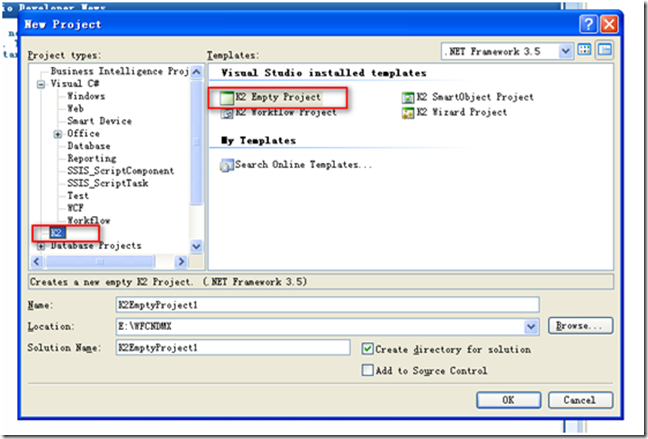
Task: Select Visual C# project type
Action: [x=75, y=84]
